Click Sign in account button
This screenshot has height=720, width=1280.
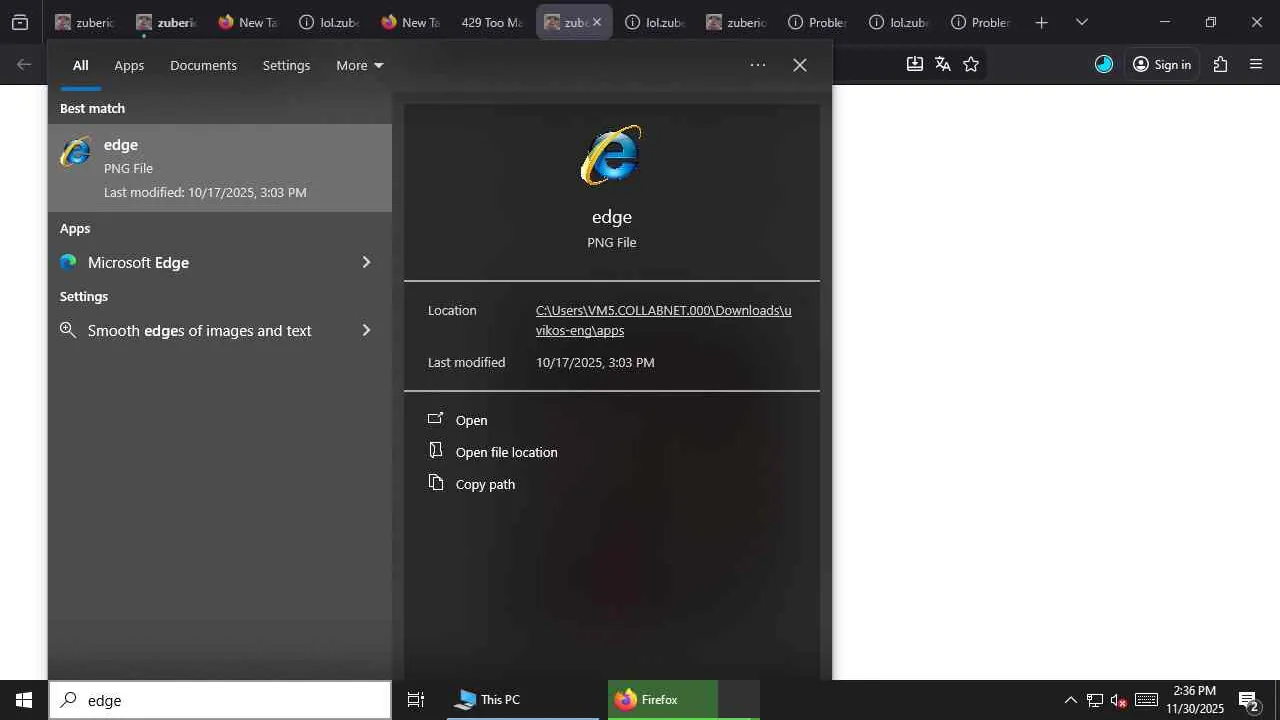pyautogui.click(x=1162, y=64)
